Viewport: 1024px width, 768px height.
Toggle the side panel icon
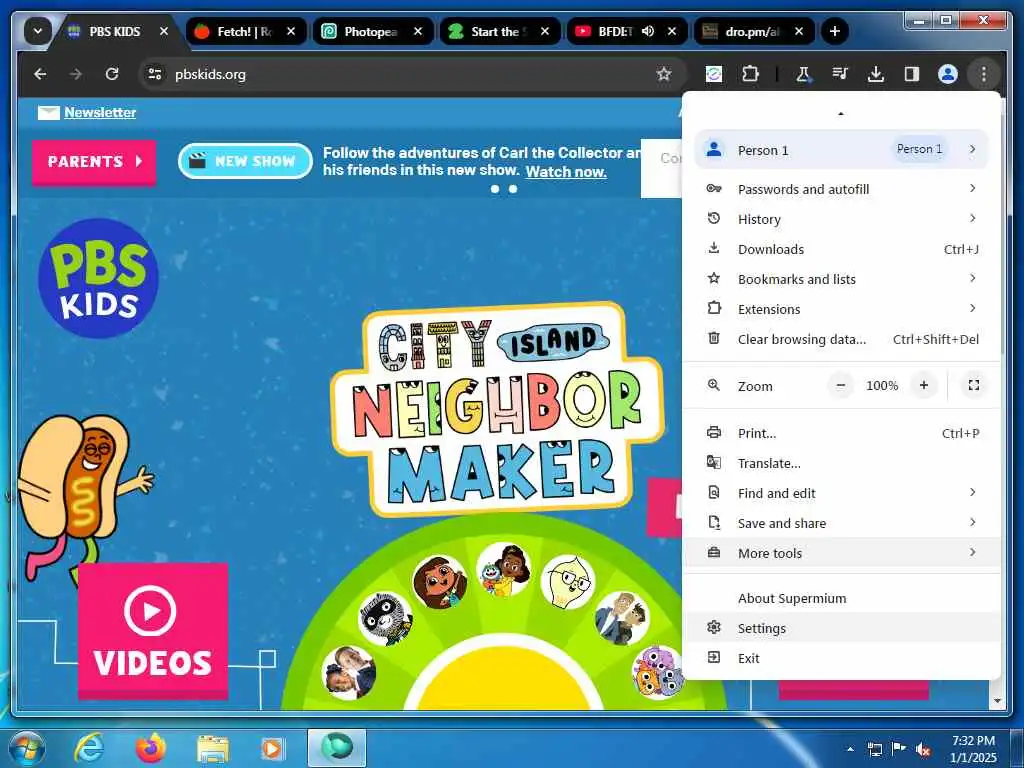(x=912, y=74)
